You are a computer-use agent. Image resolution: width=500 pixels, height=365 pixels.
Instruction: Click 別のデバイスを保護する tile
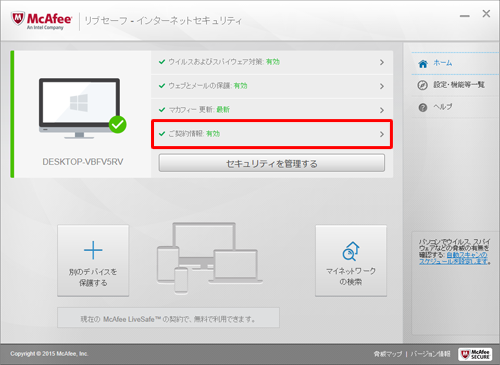(93, 260)
